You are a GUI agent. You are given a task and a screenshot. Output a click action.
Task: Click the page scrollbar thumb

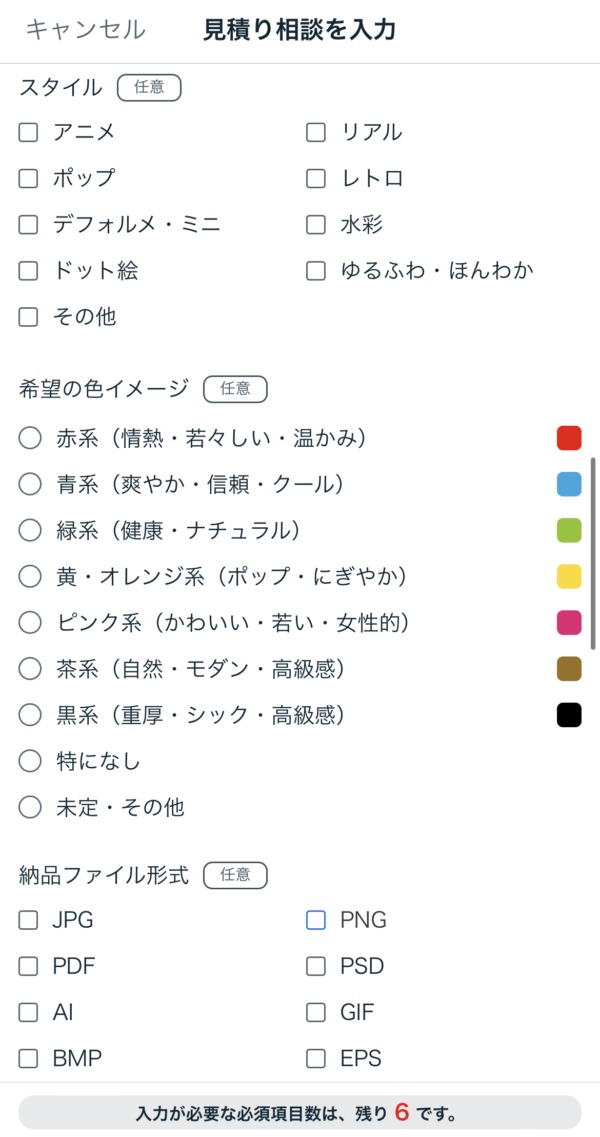(x=594, y=553)
